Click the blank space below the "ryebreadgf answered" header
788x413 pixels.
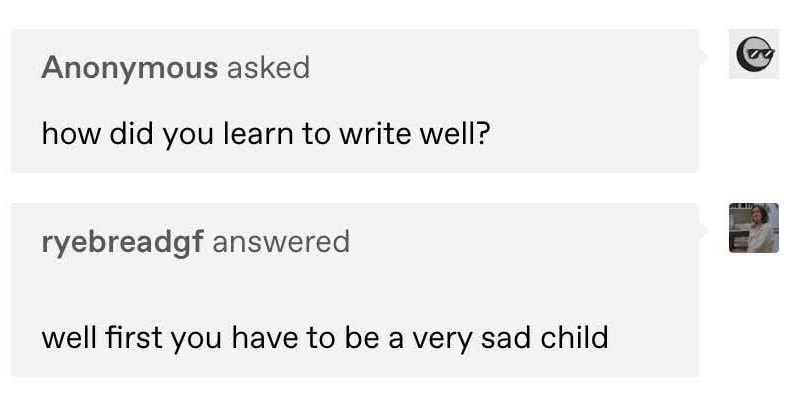click(x=352, y=289)
